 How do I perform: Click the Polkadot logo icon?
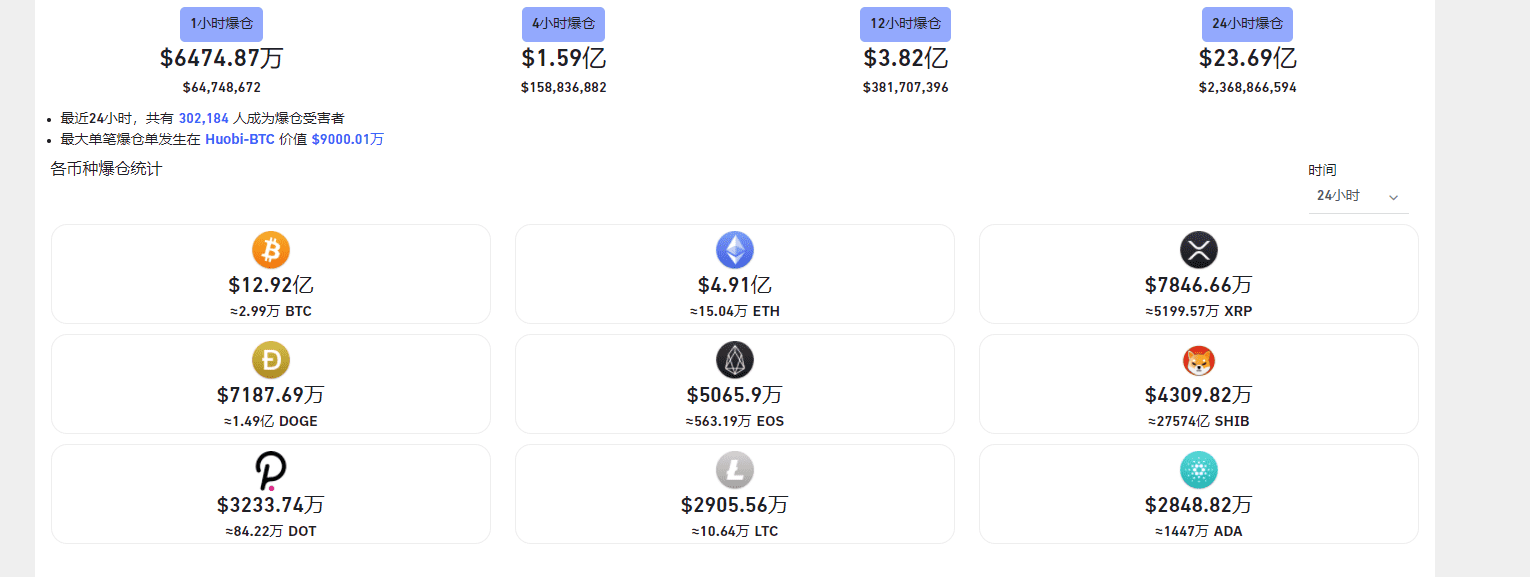click(x=271, y=470)
